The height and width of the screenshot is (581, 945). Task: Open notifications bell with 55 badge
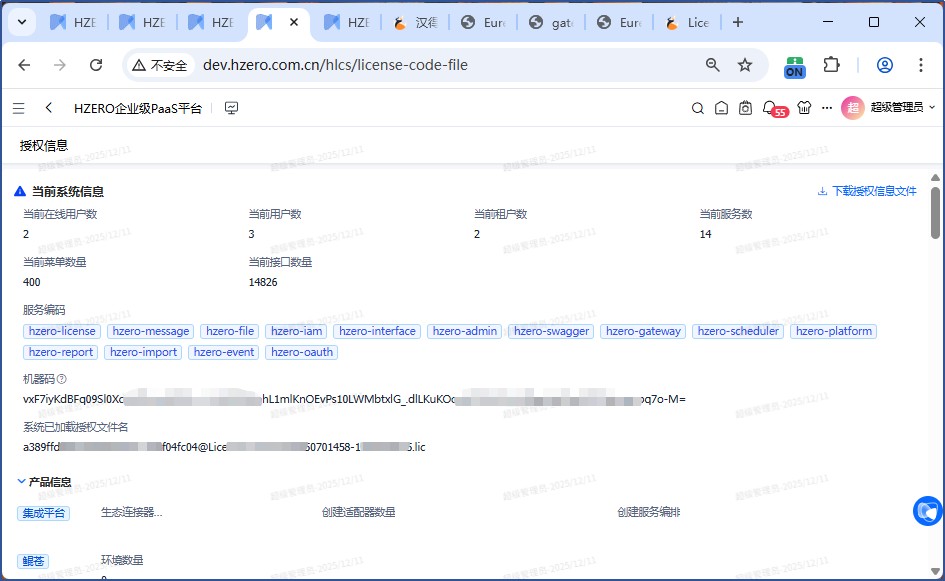[769, 108]
